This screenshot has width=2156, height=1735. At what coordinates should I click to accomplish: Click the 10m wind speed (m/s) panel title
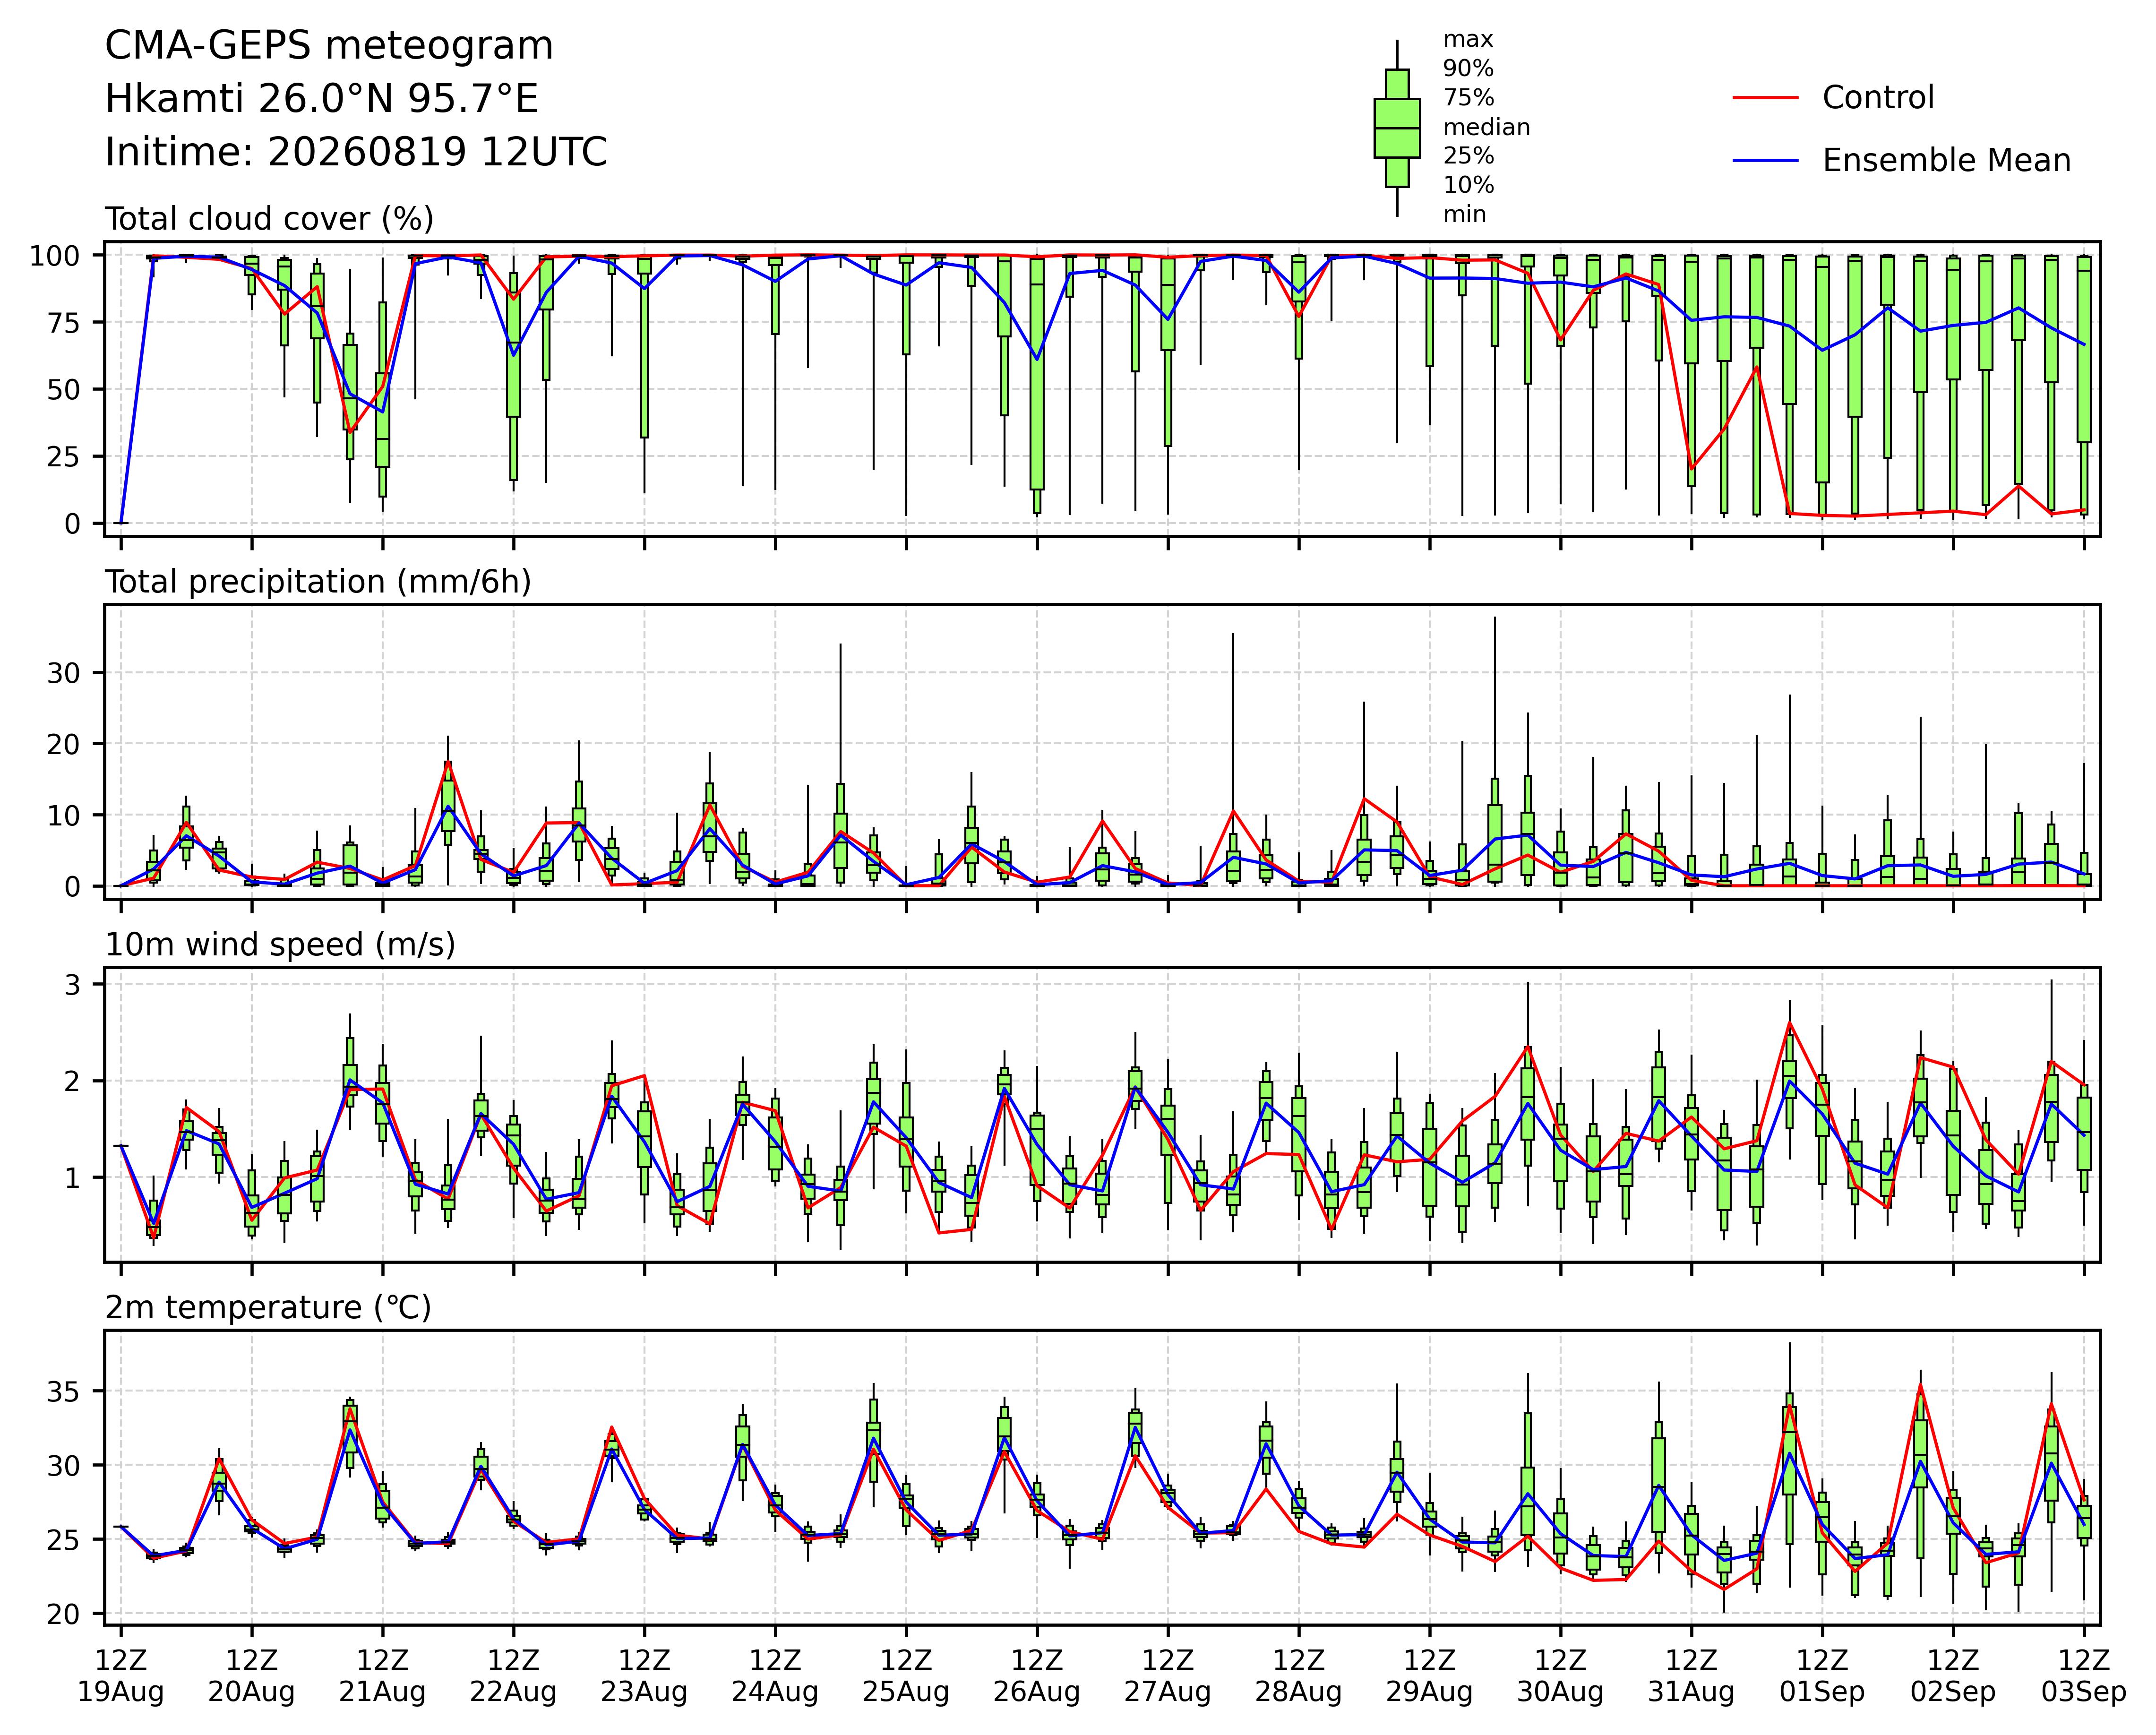pyautogui.click(x=280, y=945)
